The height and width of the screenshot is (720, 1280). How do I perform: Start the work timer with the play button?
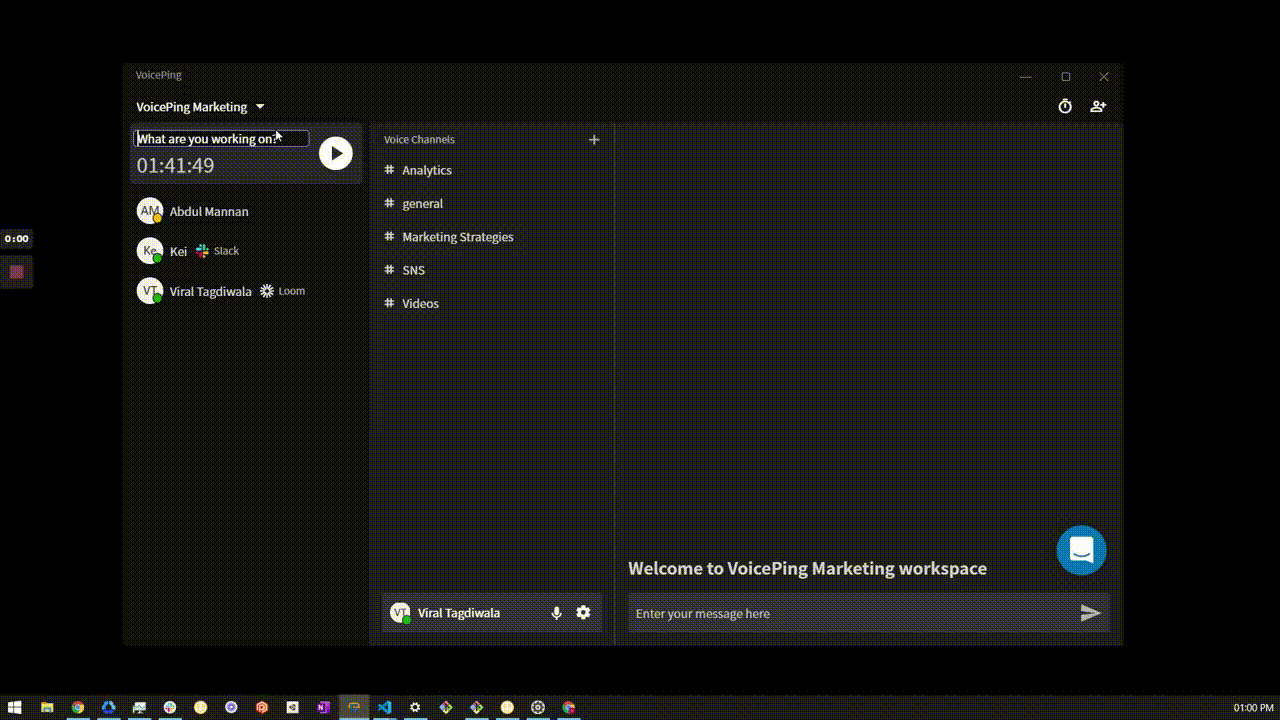click(335, 153)
